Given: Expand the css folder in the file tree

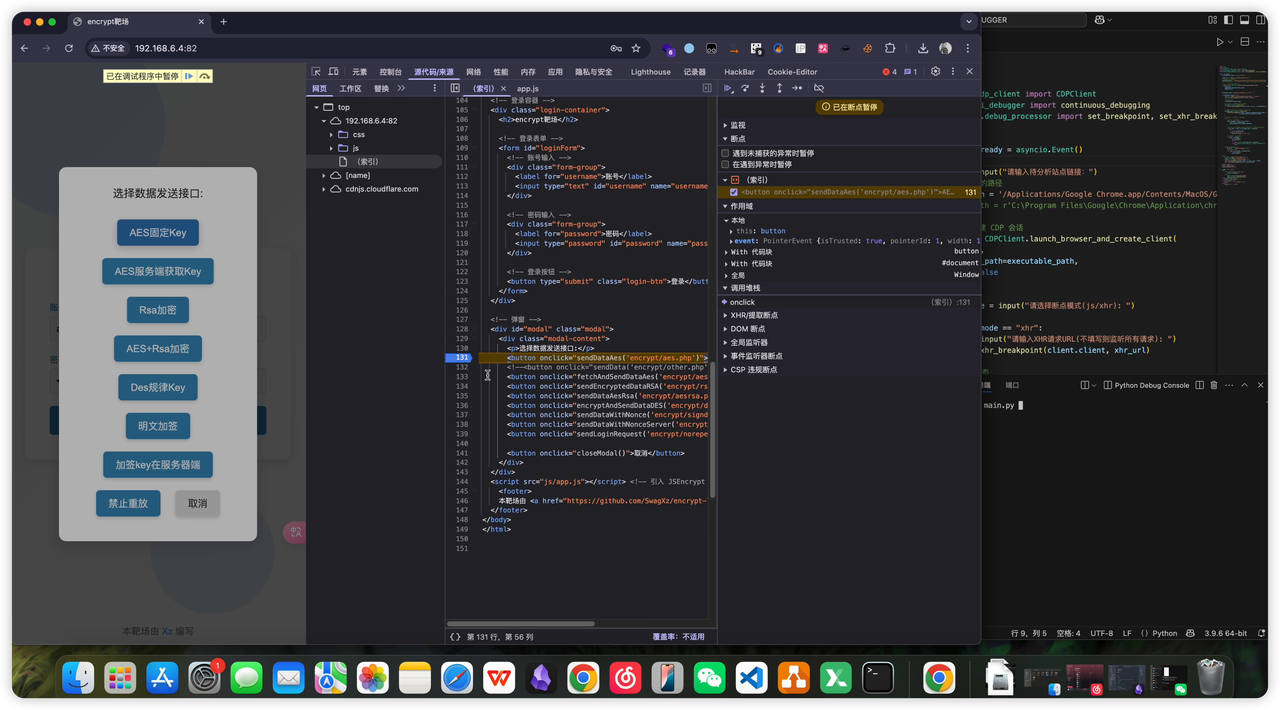Looking at the screenshot, I should 332,134.
